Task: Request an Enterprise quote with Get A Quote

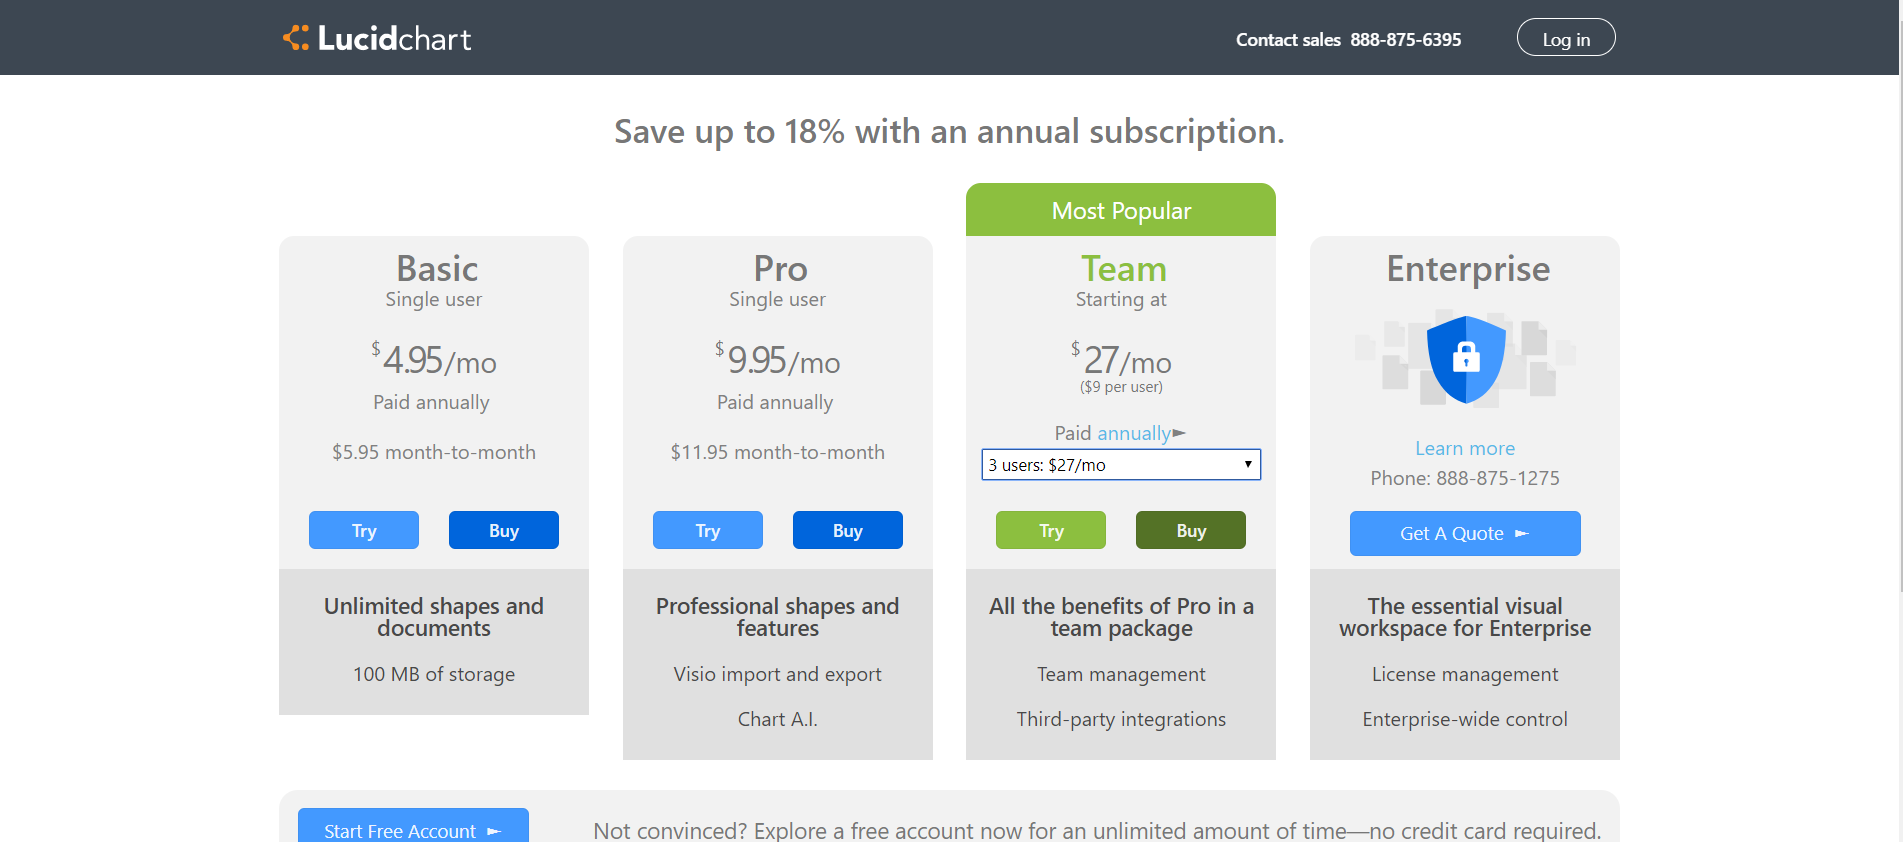Action: coord(1465,533)
